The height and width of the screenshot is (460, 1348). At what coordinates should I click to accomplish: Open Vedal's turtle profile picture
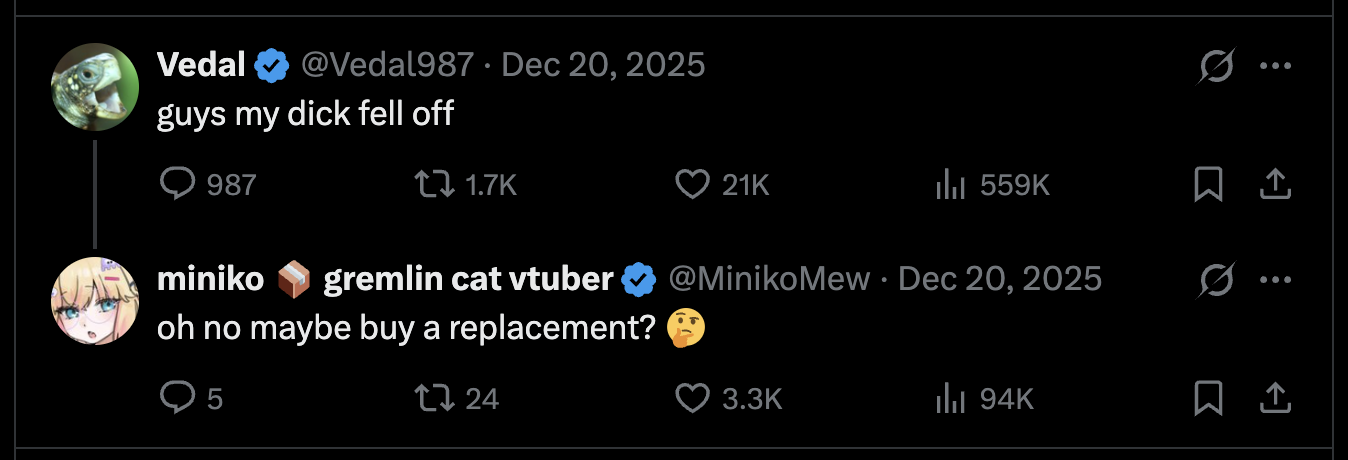(x=94, y=87)
